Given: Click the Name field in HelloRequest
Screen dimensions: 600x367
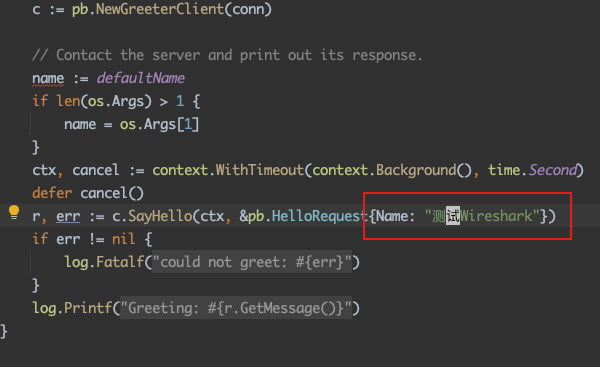Looking at the screenshot, I should pos(392,216).
